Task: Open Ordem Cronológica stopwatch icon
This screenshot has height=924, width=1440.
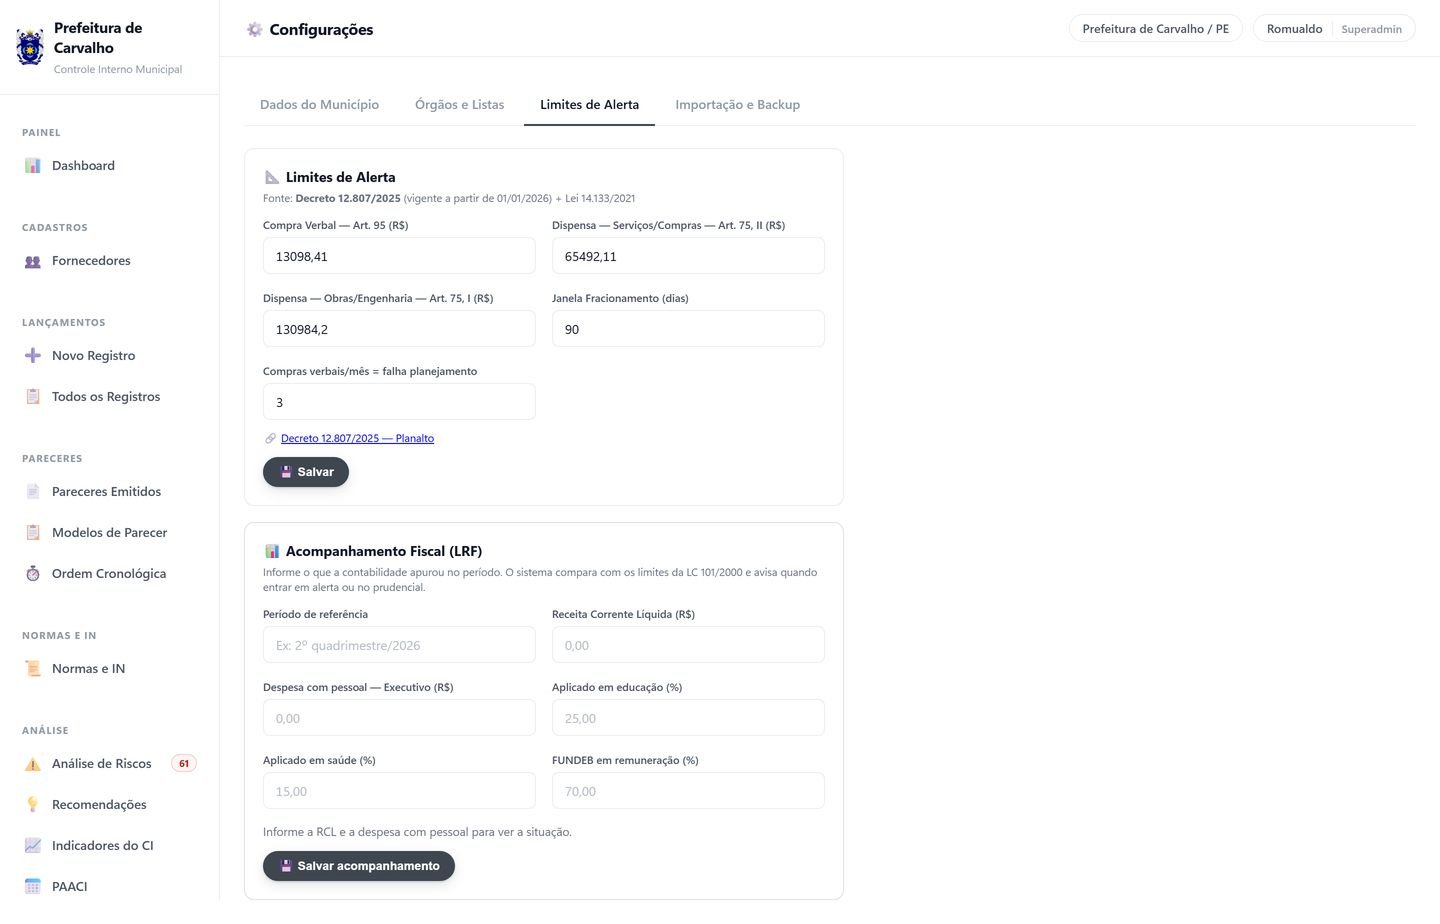Action: (33, 574)
